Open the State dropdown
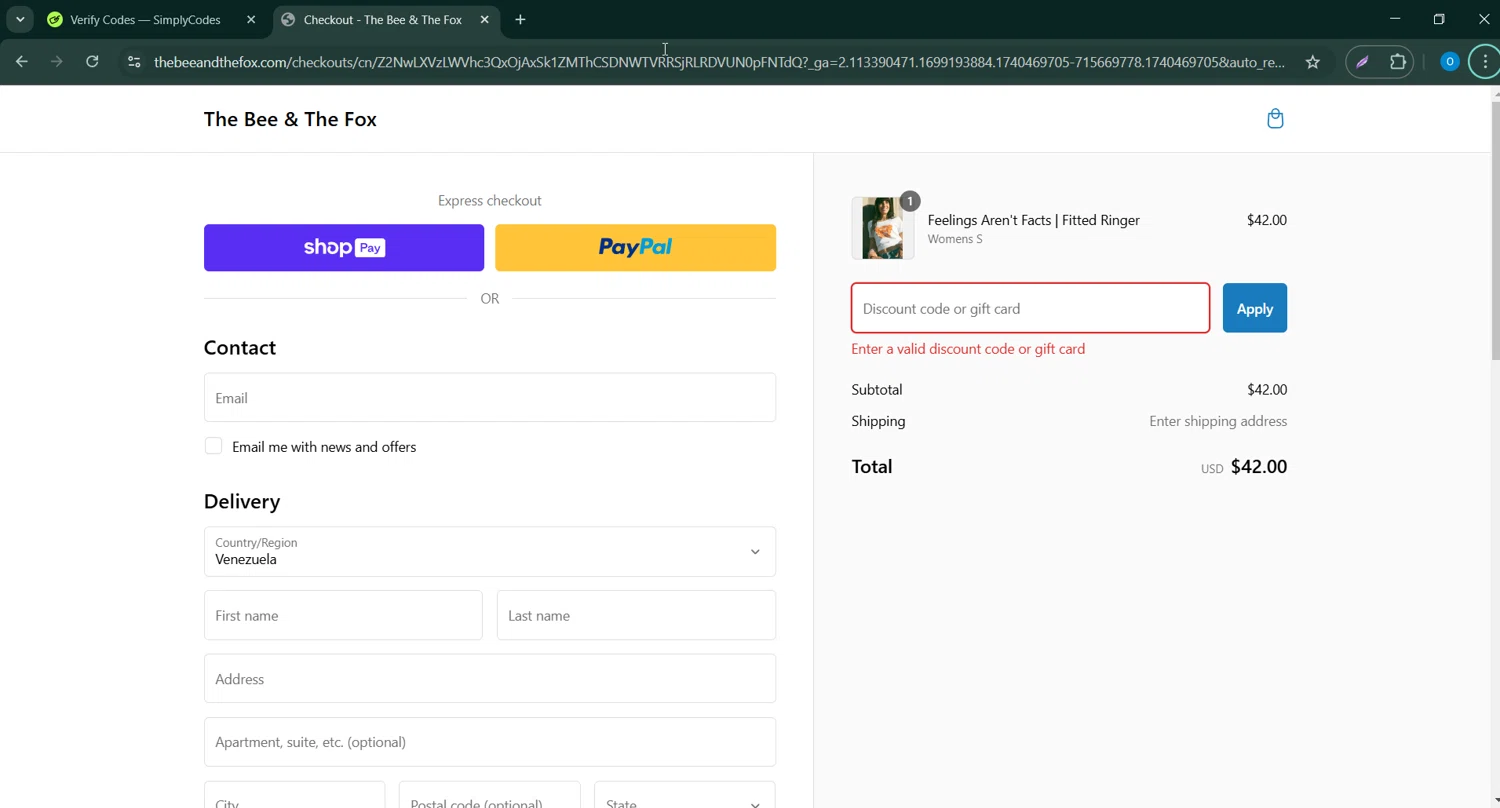The image size is (1500, 808). 685,800
